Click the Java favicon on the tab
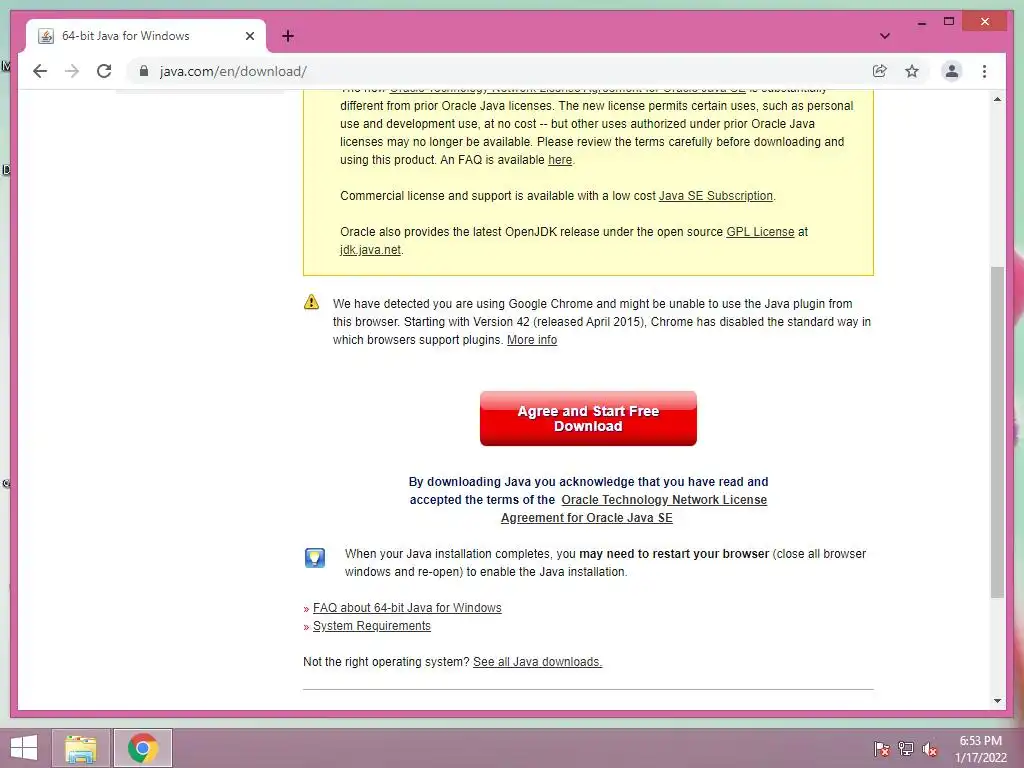Screen dimensions: 1024x768 click(46, 36)
